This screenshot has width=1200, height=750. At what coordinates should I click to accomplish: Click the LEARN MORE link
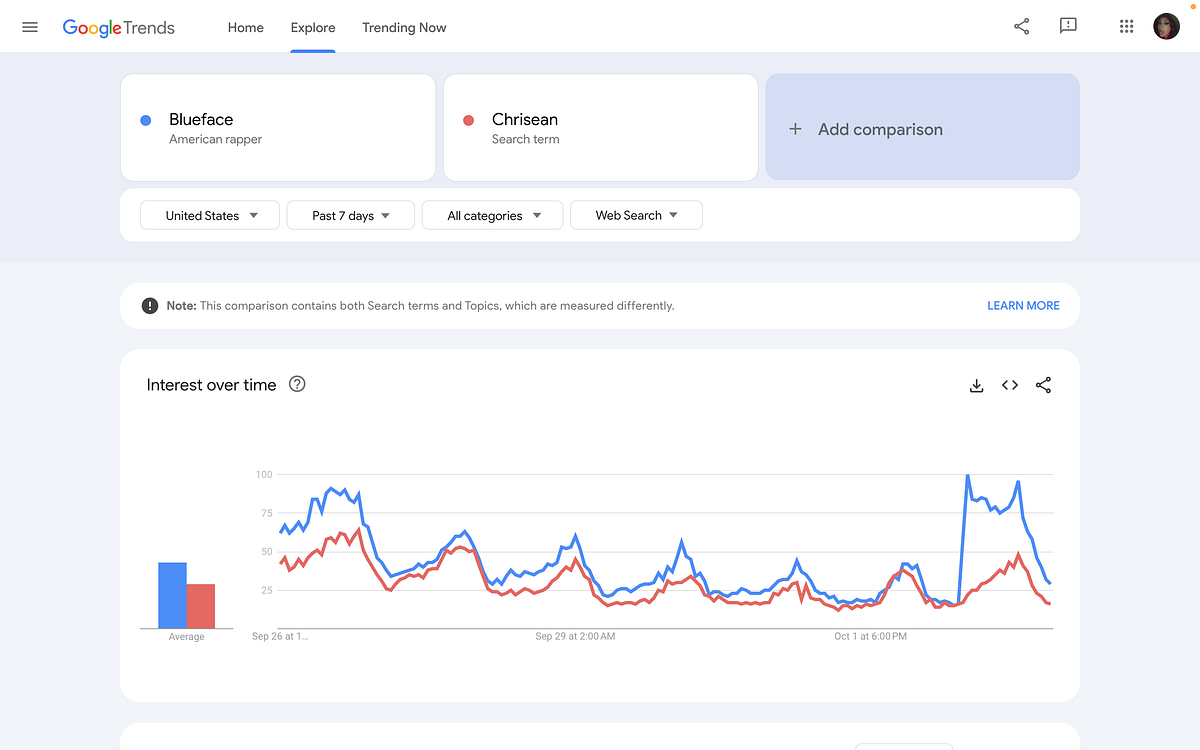click(x=1023, y=305)
